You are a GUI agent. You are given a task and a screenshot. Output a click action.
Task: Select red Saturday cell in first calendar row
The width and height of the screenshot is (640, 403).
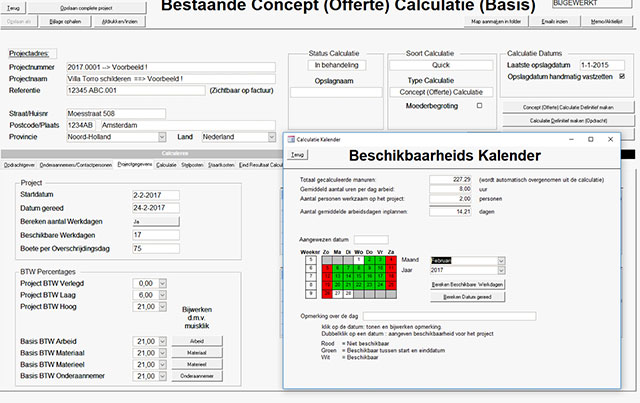click(391, 260)
